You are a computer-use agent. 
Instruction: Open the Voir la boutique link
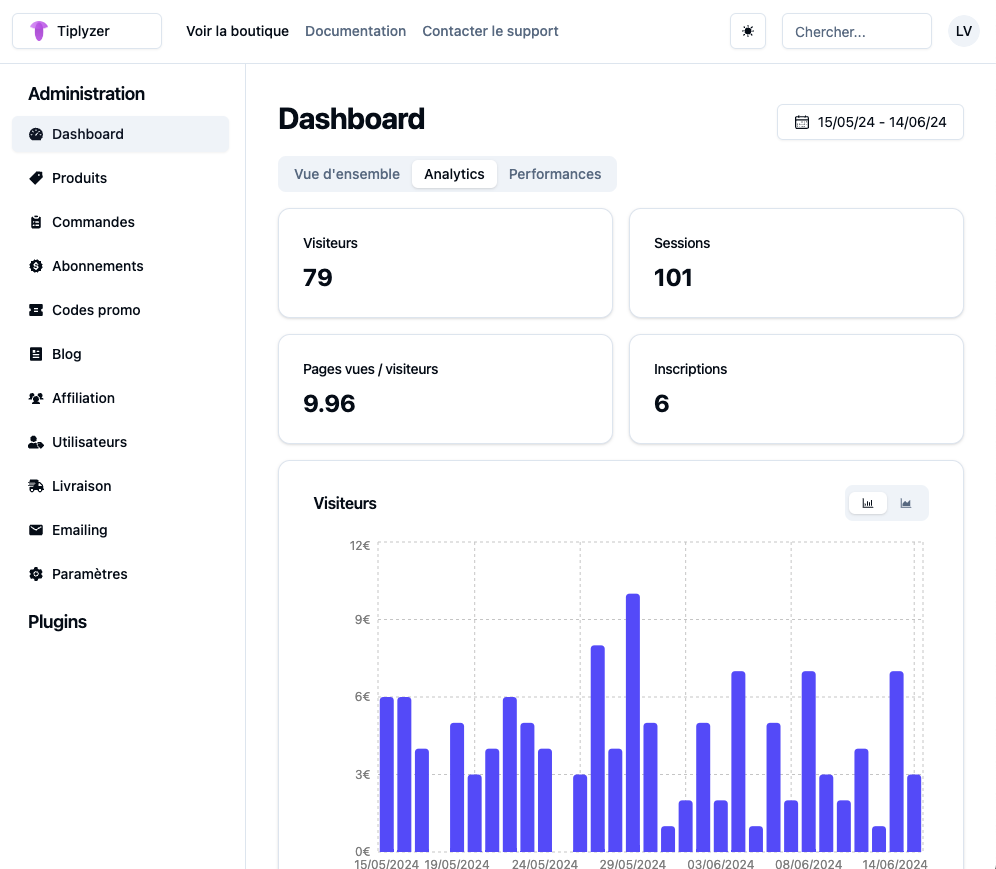tap(237, 31)
